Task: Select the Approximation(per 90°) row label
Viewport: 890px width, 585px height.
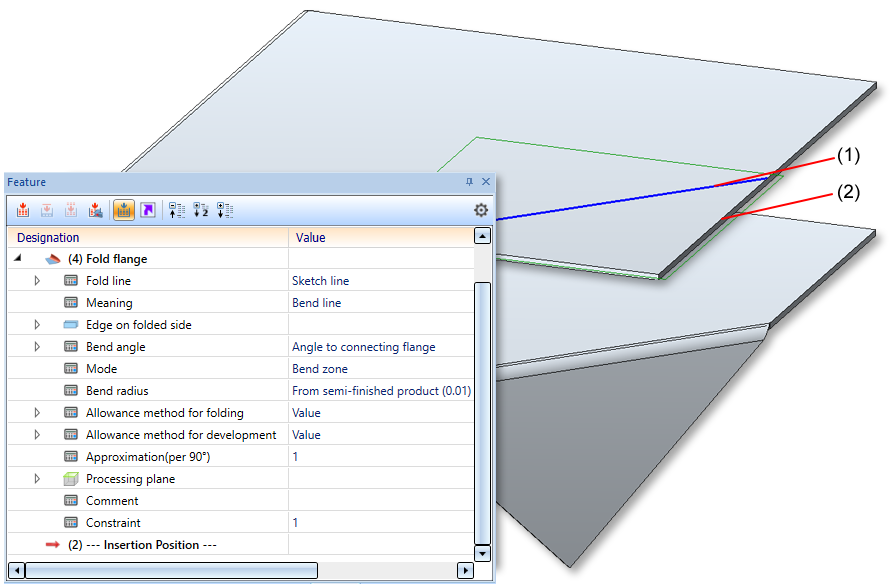Action: pyautogui.click(x=148, y=457)
